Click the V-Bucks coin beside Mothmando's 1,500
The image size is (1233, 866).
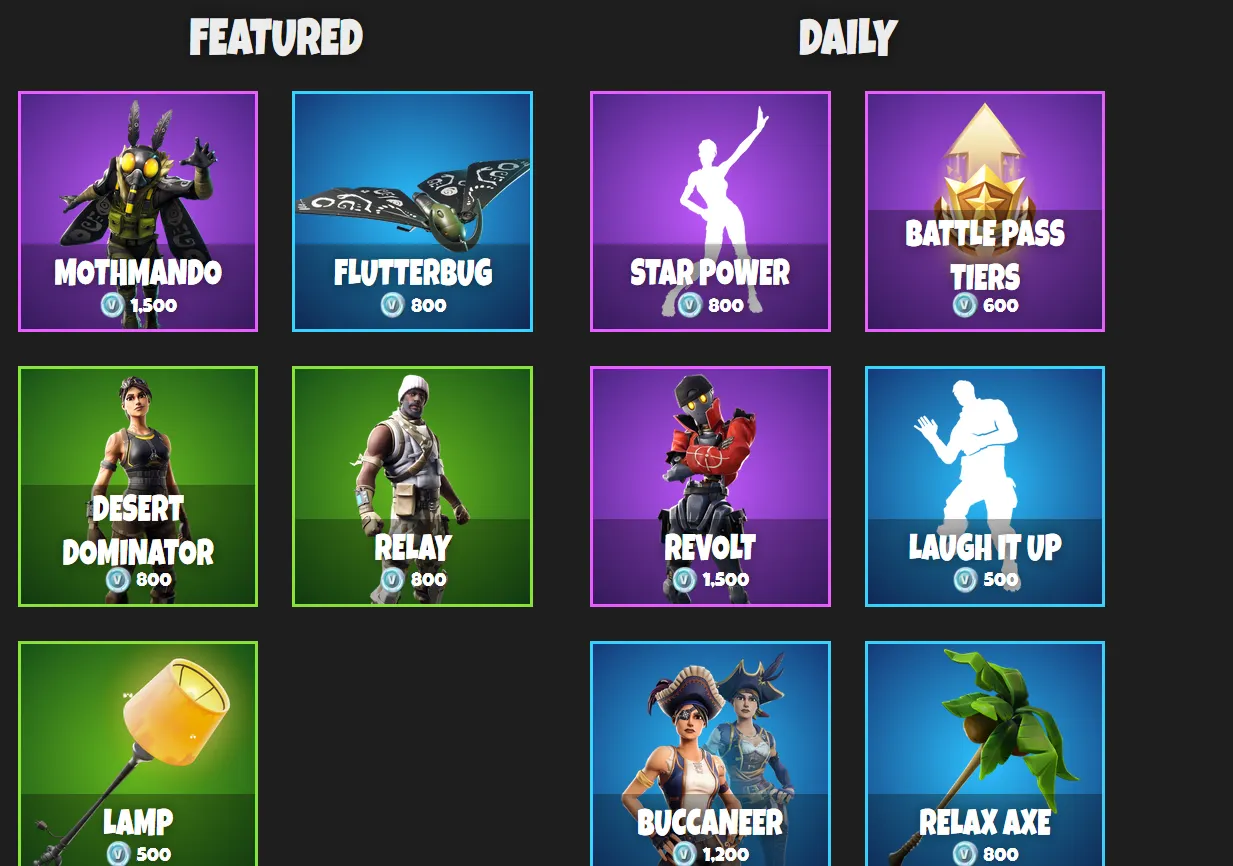pos(113,305)
